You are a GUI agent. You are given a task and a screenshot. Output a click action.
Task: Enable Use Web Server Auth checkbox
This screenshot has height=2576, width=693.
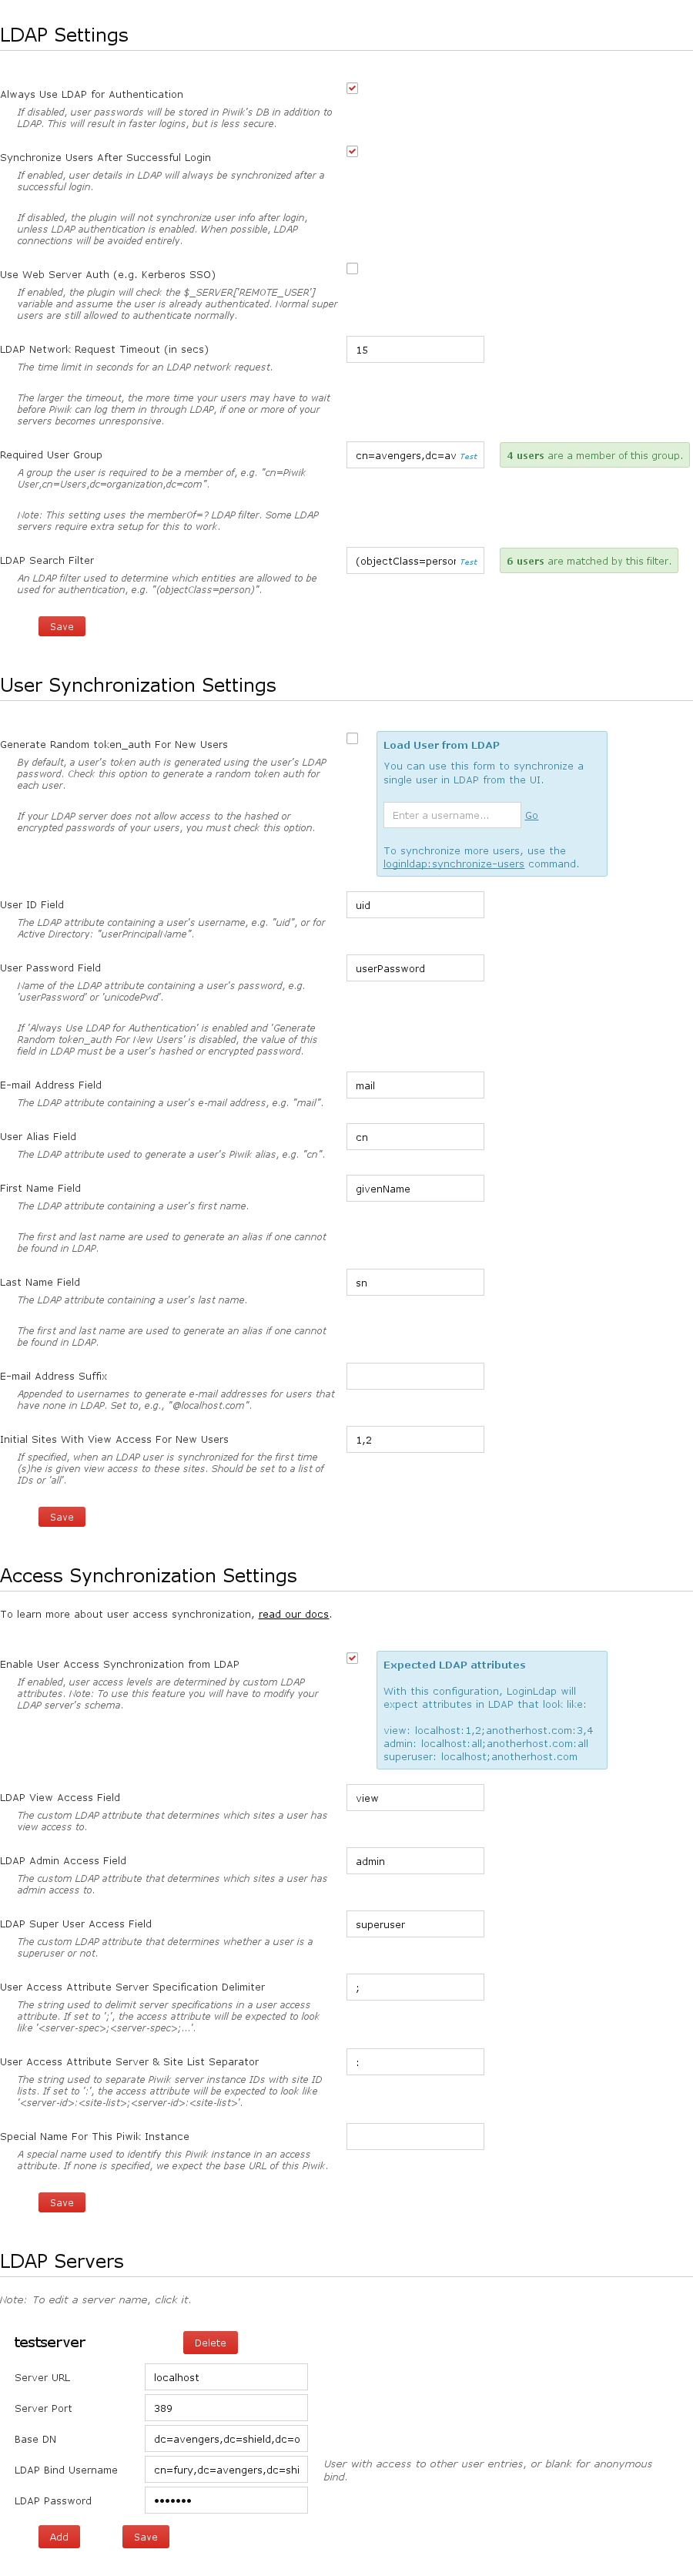352,268
